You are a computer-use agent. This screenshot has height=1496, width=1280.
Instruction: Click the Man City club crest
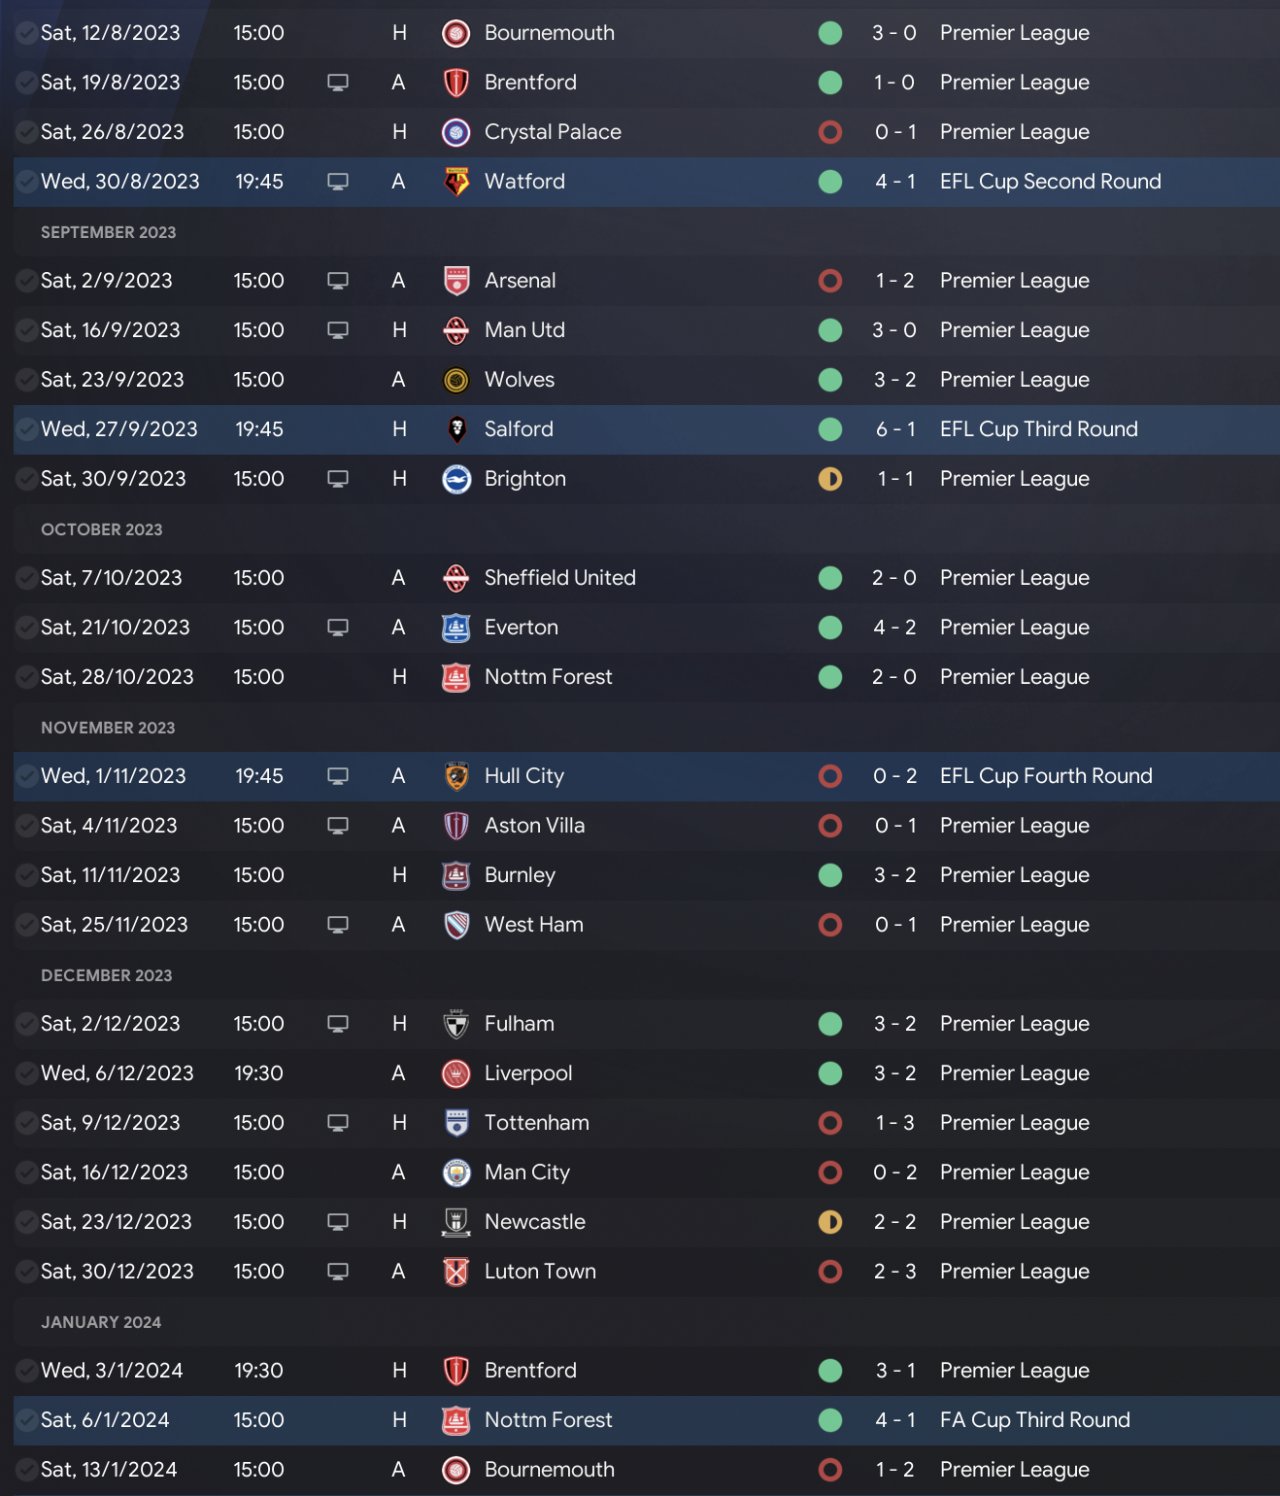456,1173
